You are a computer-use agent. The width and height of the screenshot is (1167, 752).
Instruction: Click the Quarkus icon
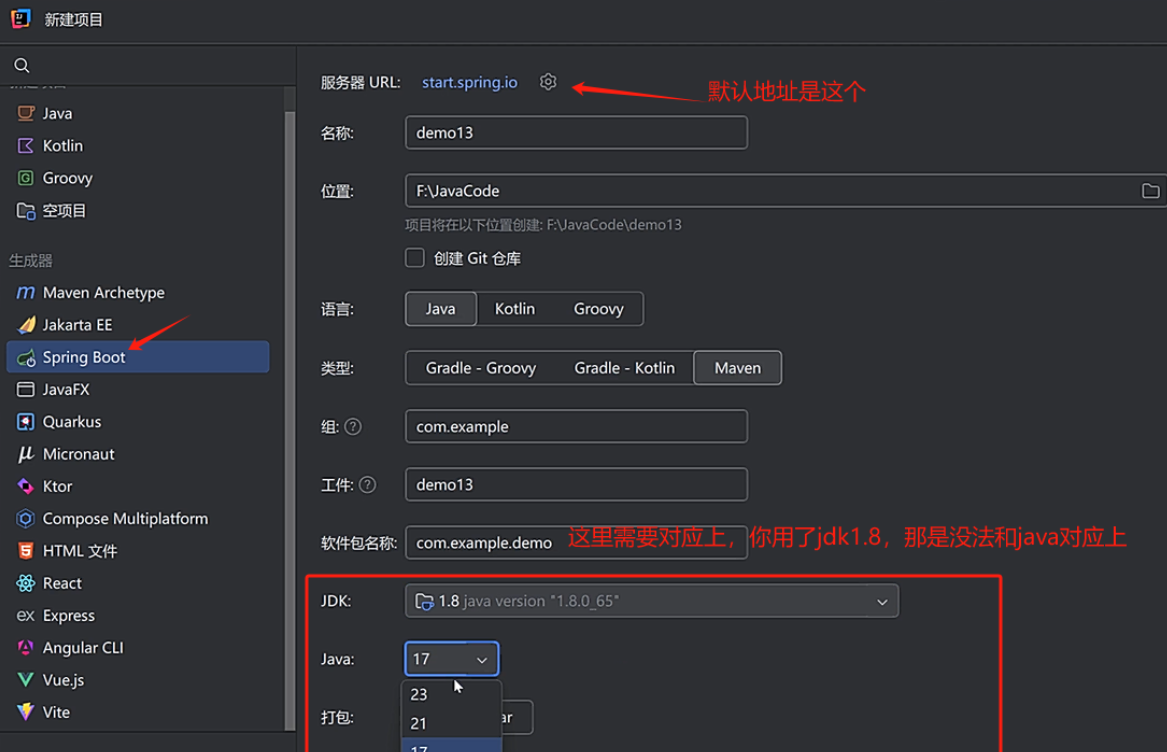point(25,421)
